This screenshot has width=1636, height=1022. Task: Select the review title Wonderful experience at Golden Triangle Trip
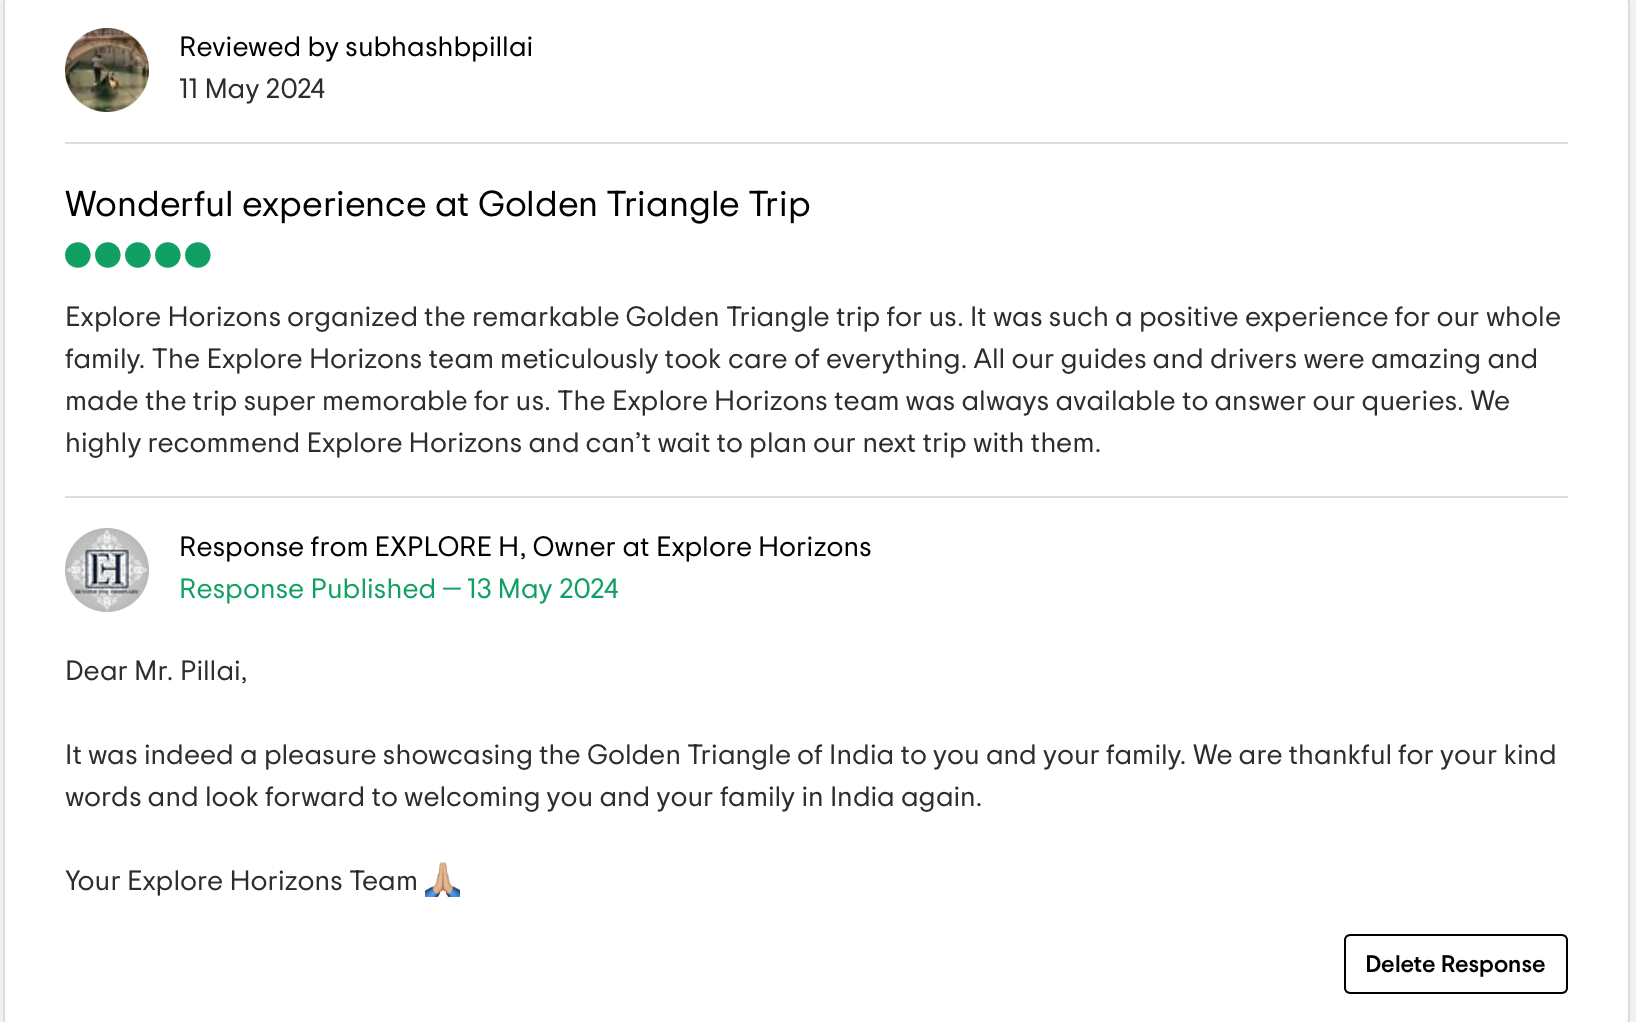coord(437,204)
